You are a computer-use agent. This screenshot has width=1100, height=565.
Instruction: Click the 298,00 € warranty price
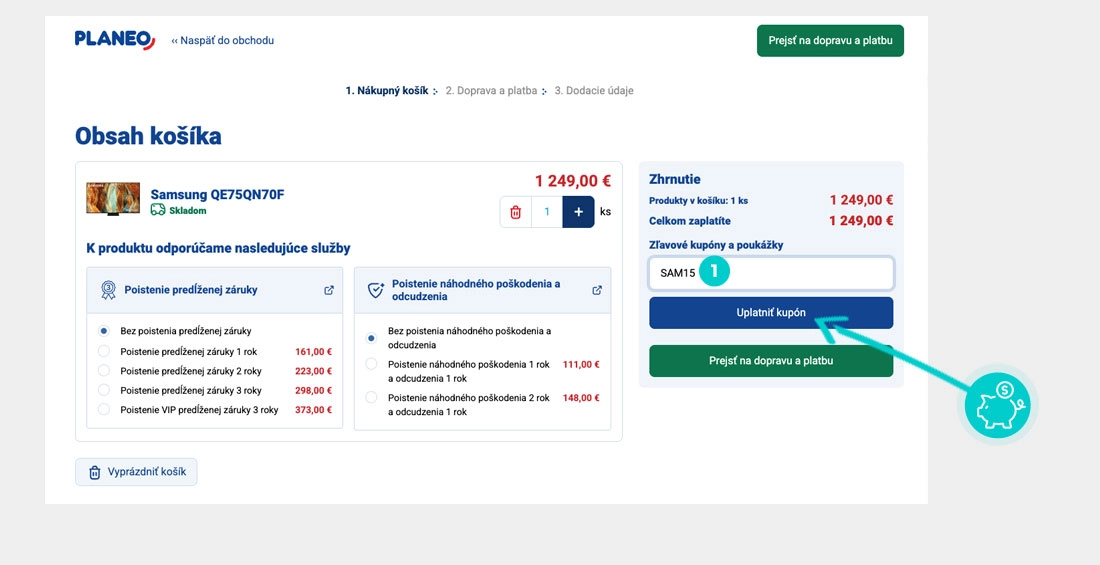(x=314, y=390)
